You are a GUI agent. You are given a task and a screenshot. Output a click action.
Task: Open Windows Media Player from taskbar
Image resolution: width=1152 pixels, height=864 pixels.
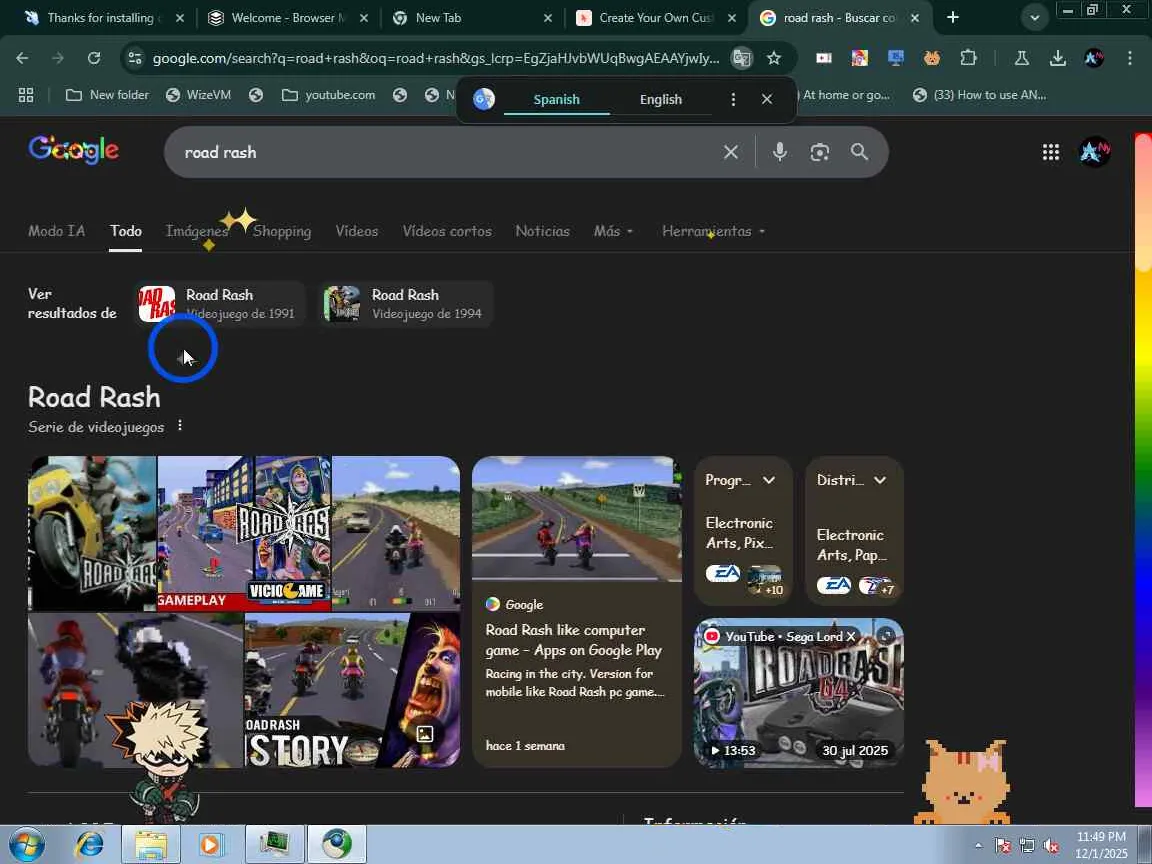tap(211, 844)
